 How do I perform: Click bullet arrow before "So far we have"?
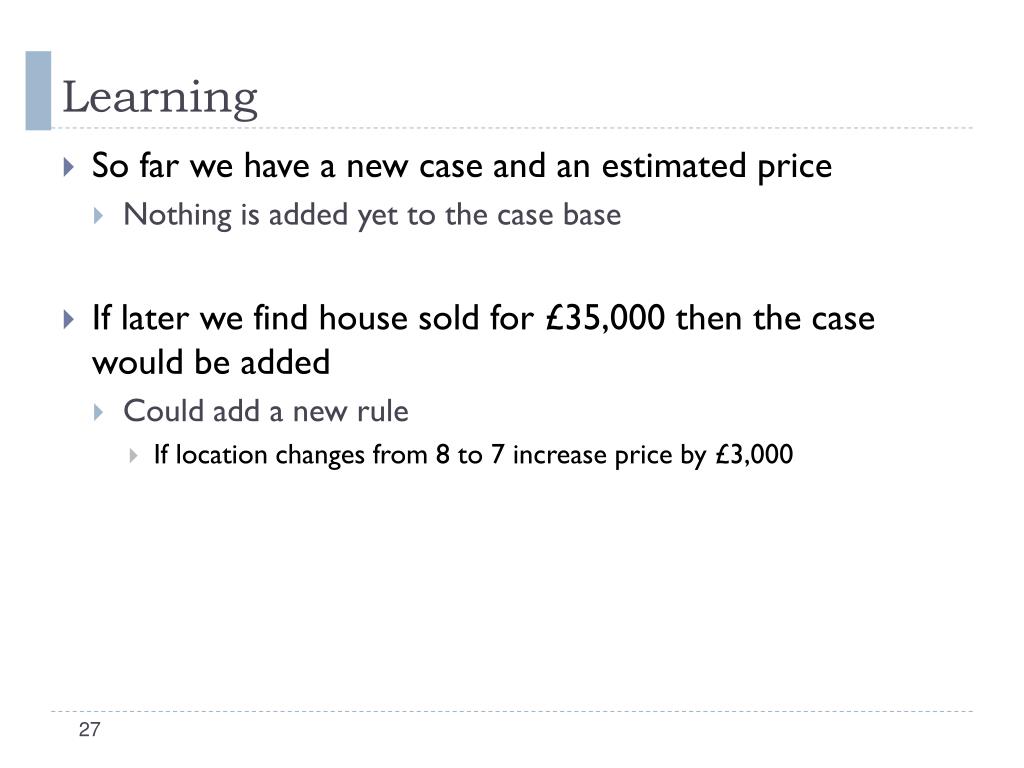click(x=69, y=167)
